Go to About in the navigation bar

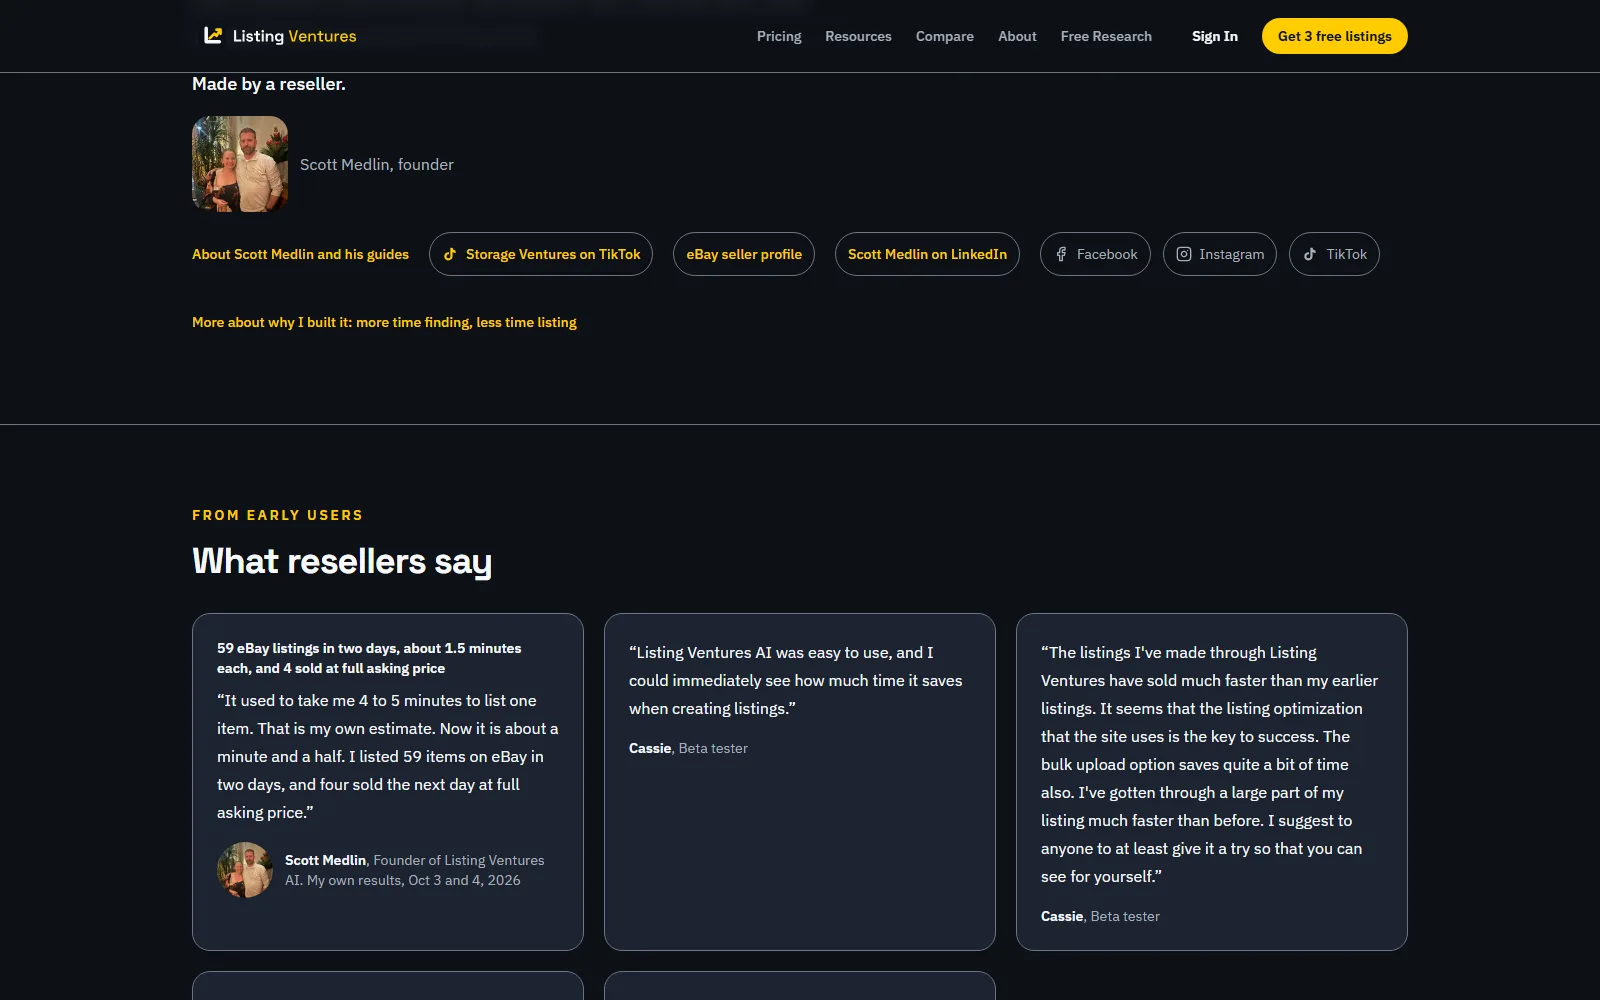1017,36
